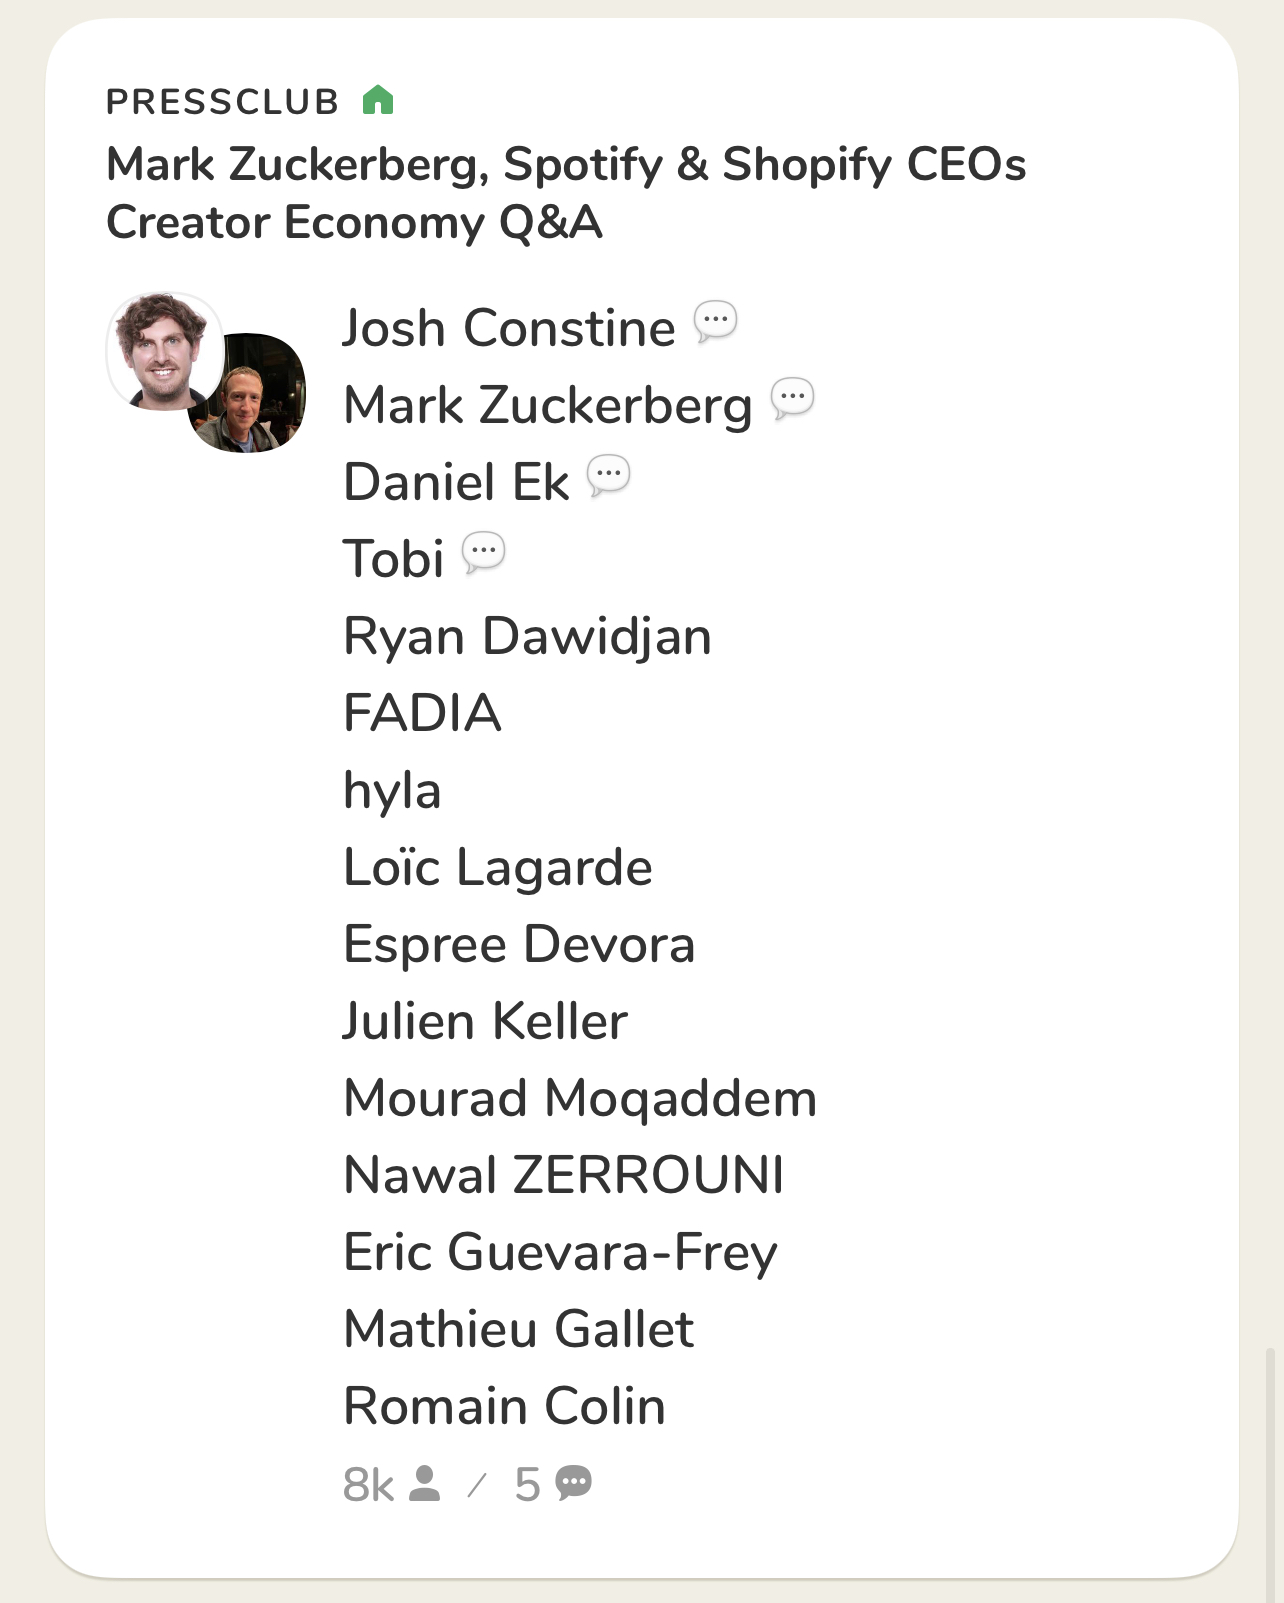Click the green house icon beside PRESSCLUB
The height and width of the screenshot is (1603, 1284).
pos(378,101)
